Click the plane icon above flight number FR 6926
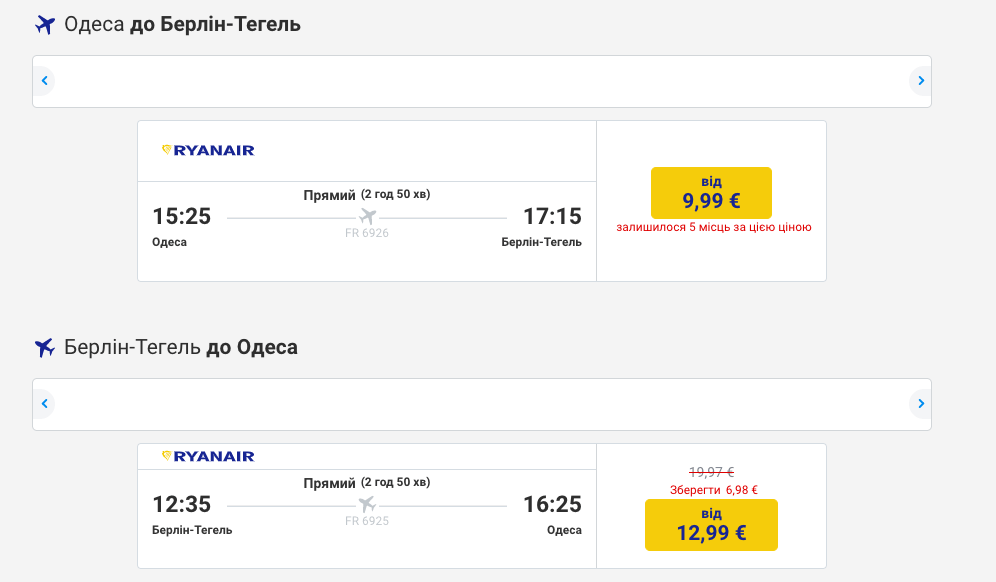Screen dimensions: 996x582 (367, 217)
